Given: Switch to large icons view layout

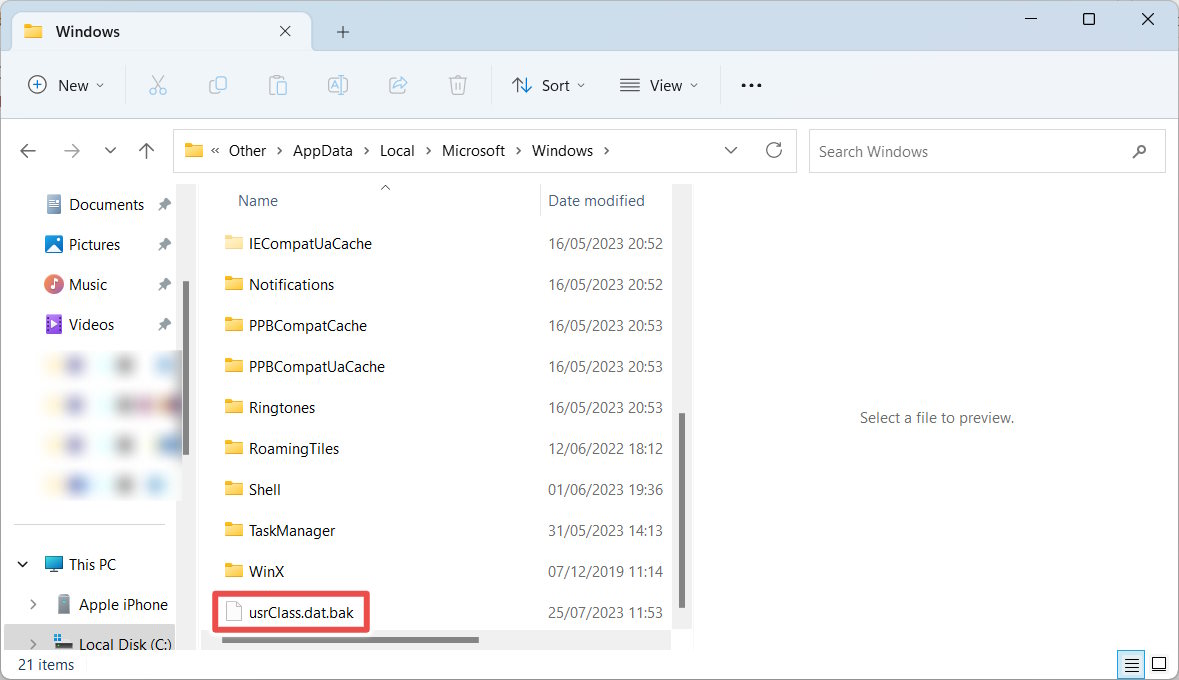Looking at the screenshot, I should [1159, 664].
